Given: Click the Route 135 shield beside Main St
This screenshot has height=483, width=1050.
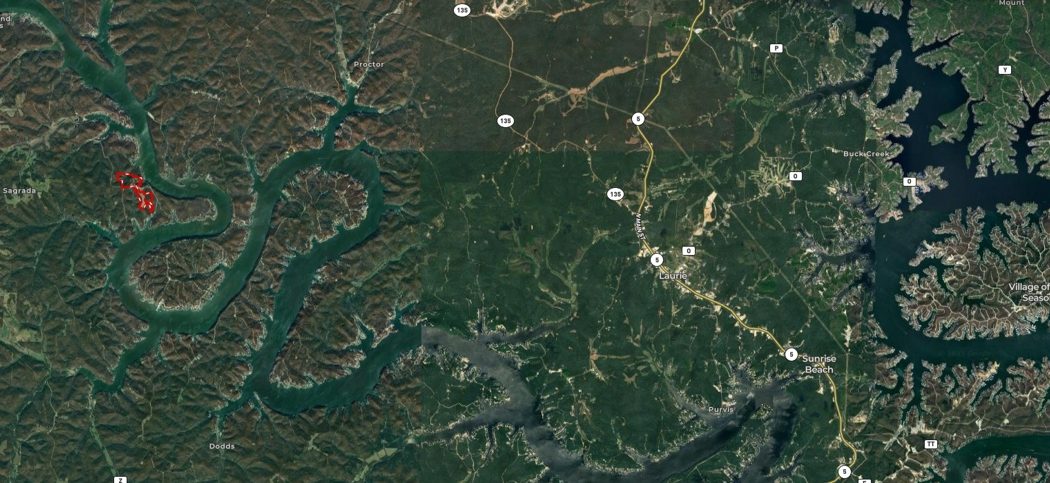Looking at the screenshot, I should (615, 194).
